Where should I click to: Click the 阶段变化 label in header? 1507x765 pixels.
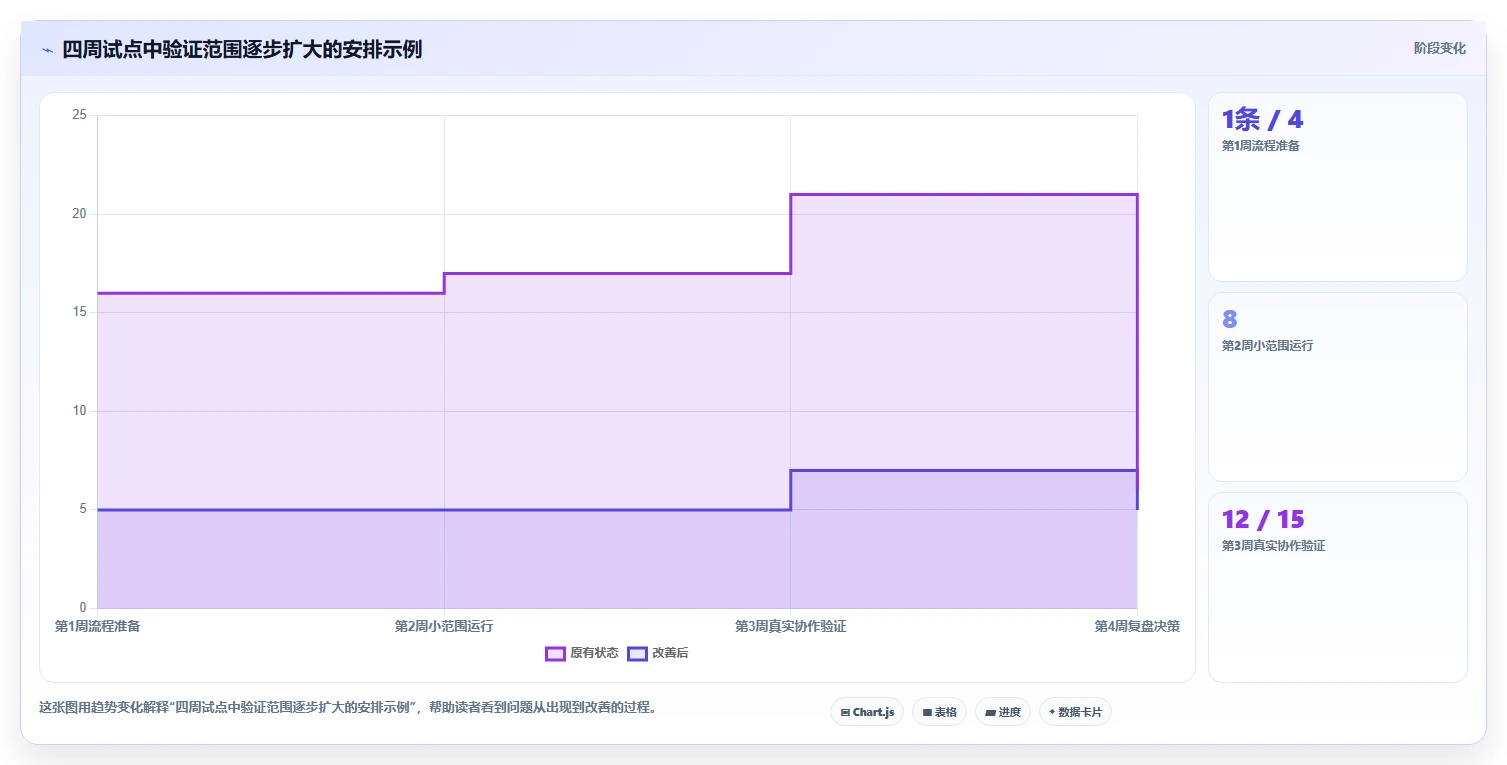tap(1439, 48)
